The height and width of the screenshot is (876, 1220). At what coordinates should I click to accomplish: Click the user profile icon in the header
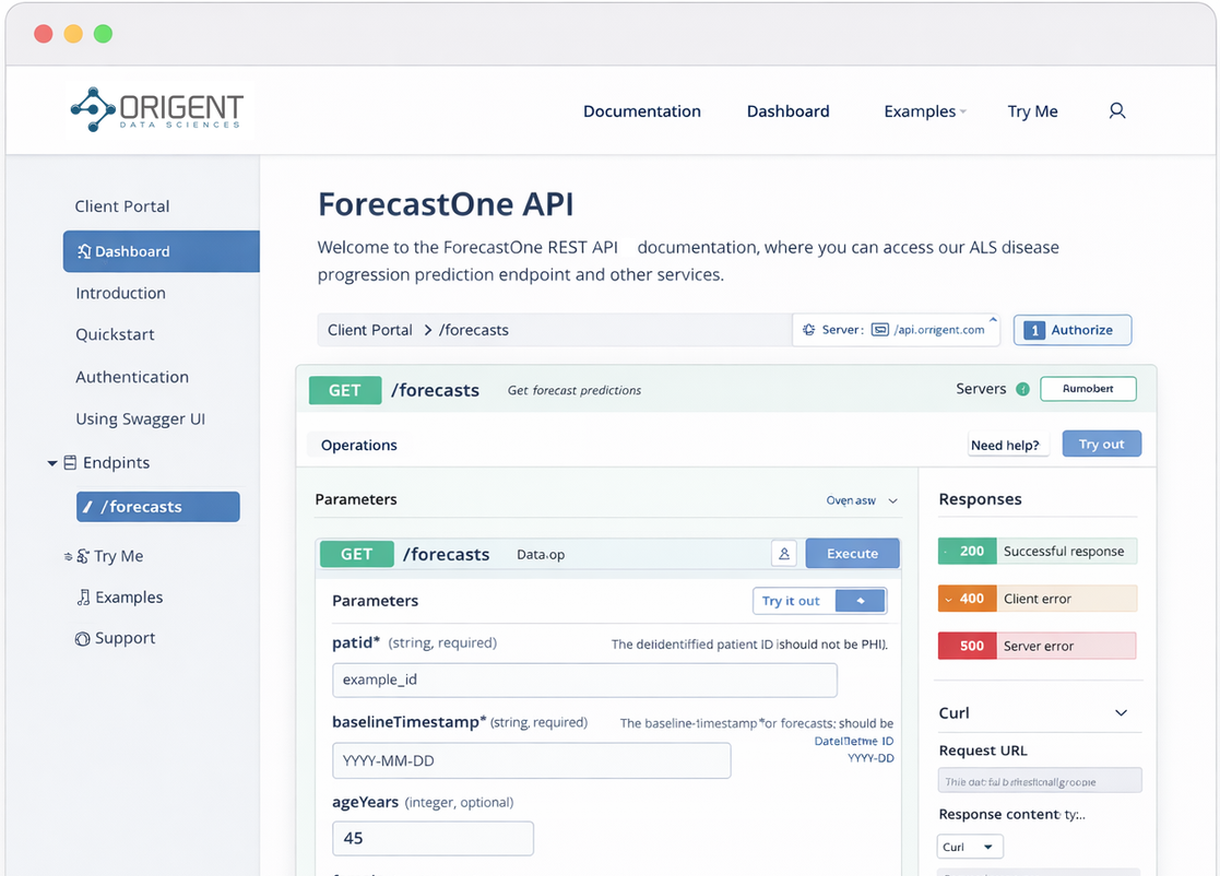pyautogui.click(x=1117, y=111)
